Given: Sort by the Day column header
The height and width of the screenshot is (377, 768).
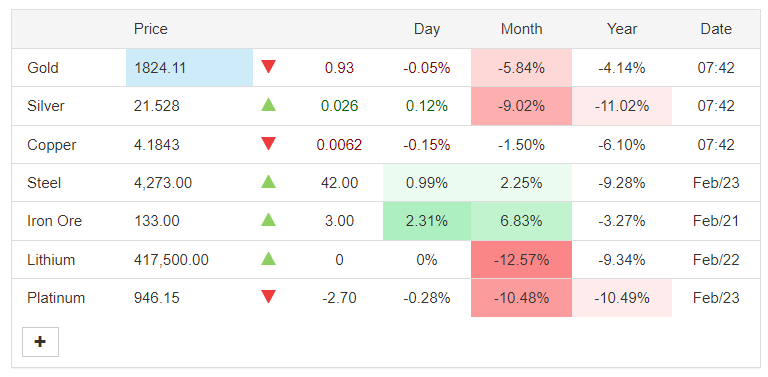Looking at the screenshot, I should (x=427, y=29).
